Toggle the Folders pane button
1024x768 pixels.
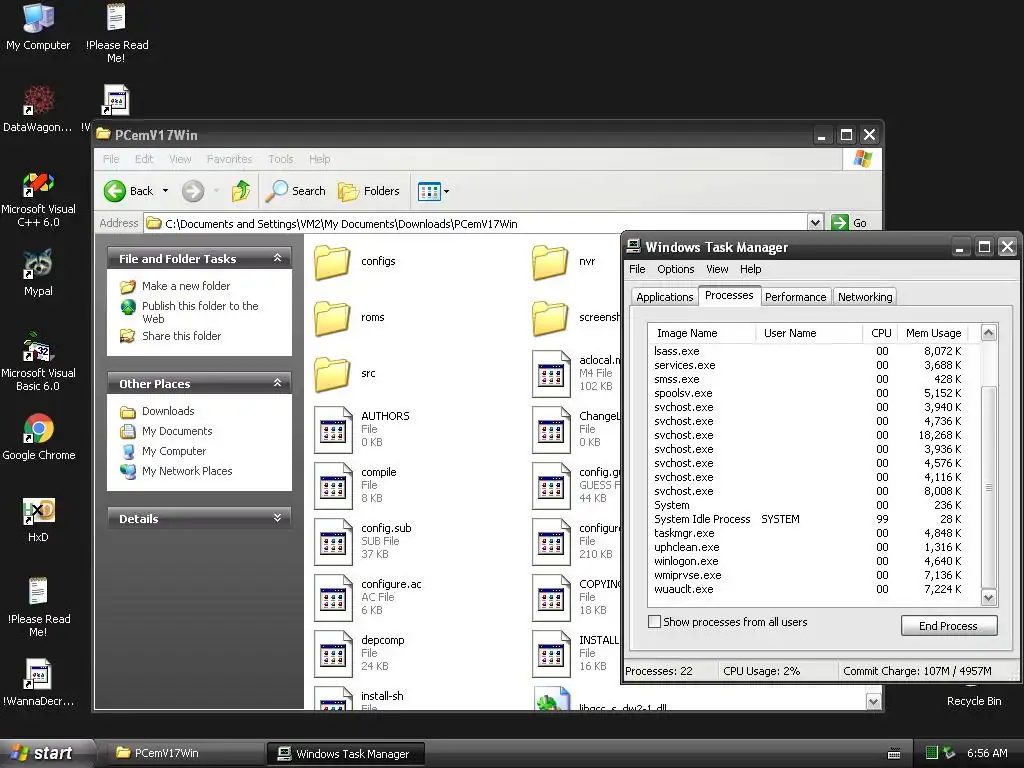(369, 191)
